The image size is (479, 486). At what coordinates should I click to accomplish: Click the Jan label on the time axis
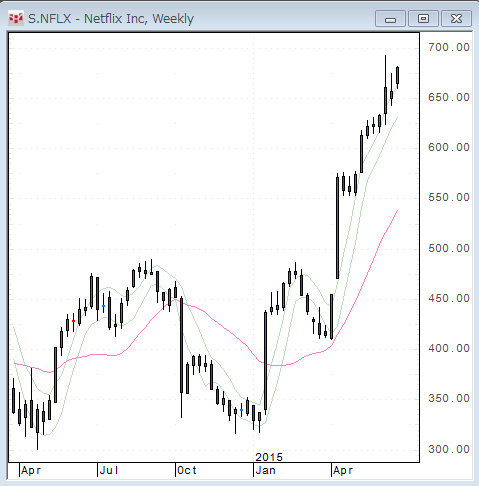[x=265, y=471]
